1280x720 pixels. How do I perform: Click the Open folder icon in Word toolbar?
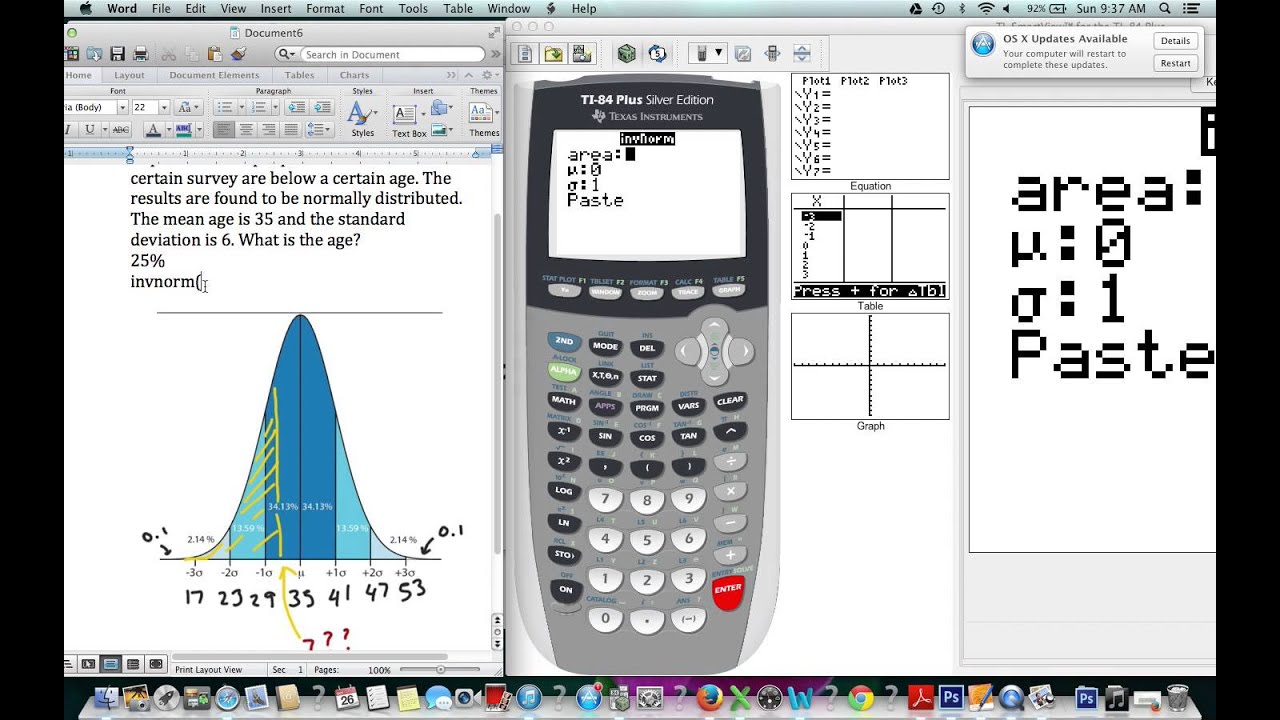tap(95, 54)
